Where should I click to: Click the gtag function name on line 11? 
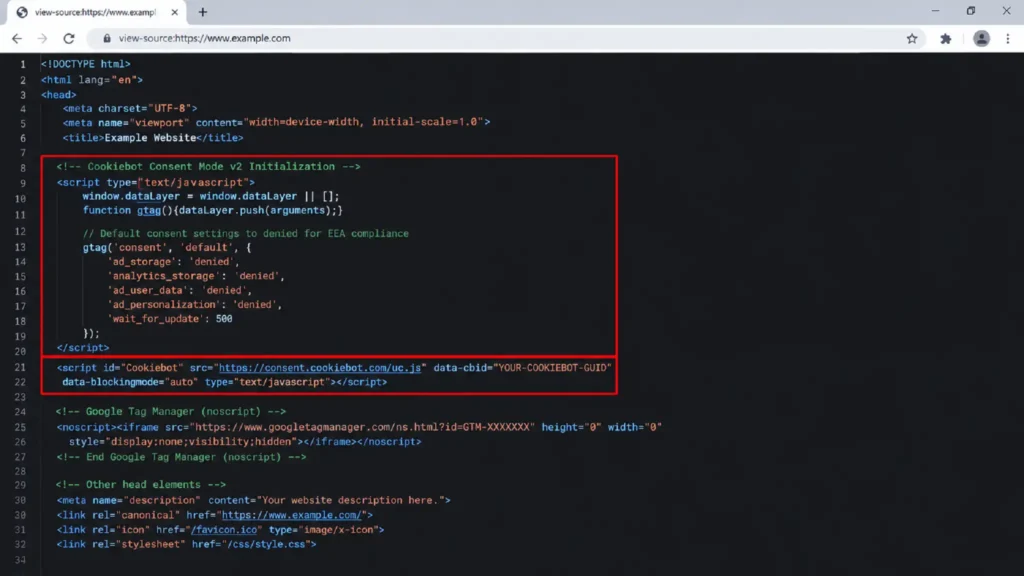(x=148, y=210)
